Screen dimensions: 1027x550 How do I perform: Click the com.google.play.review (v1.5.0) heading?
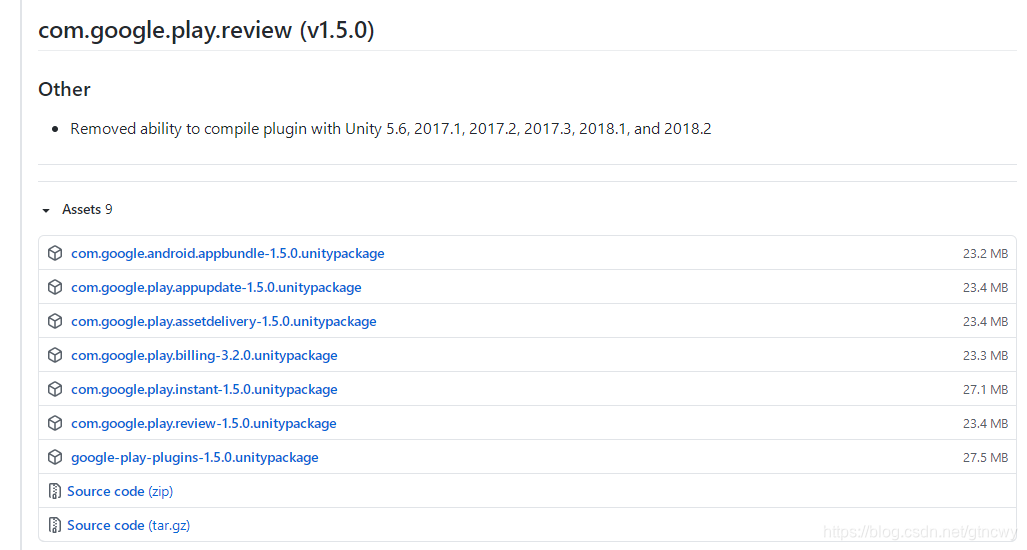click(x=206, y=30)
